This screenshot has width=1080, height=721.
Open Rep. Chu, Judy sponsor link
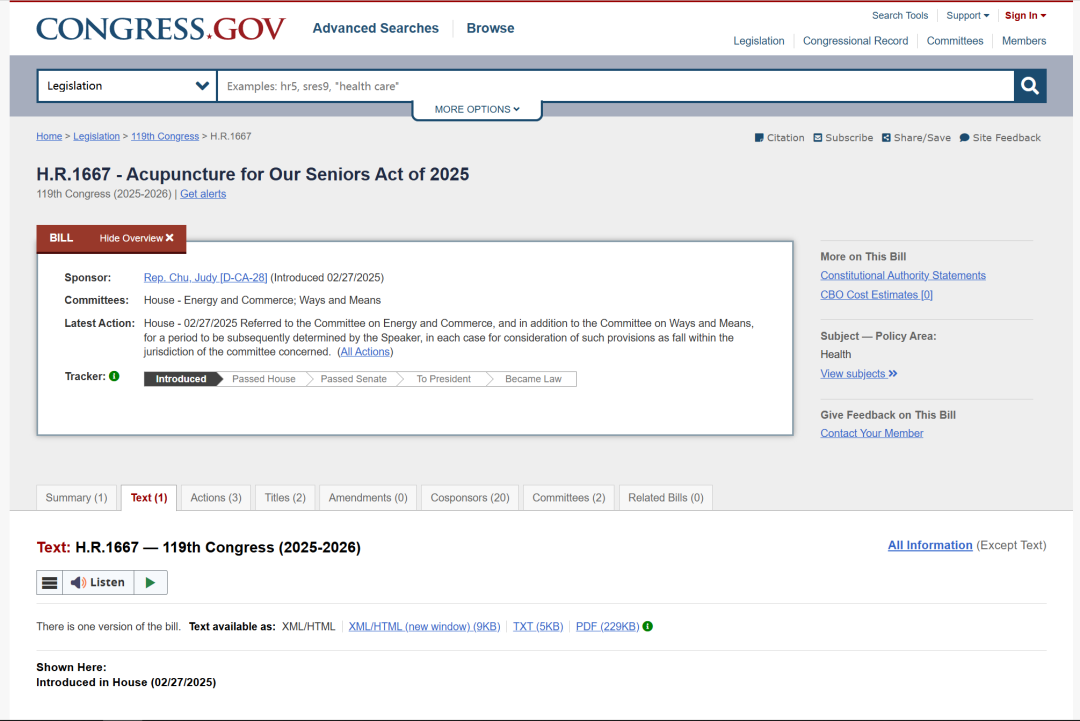click(x=205, y=278)
